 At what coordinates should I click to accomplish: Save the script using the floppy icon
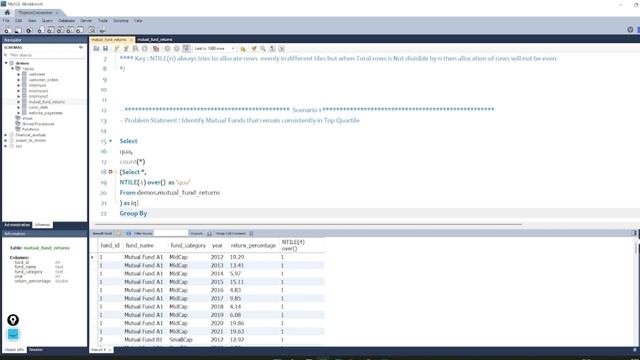[105, 49]
